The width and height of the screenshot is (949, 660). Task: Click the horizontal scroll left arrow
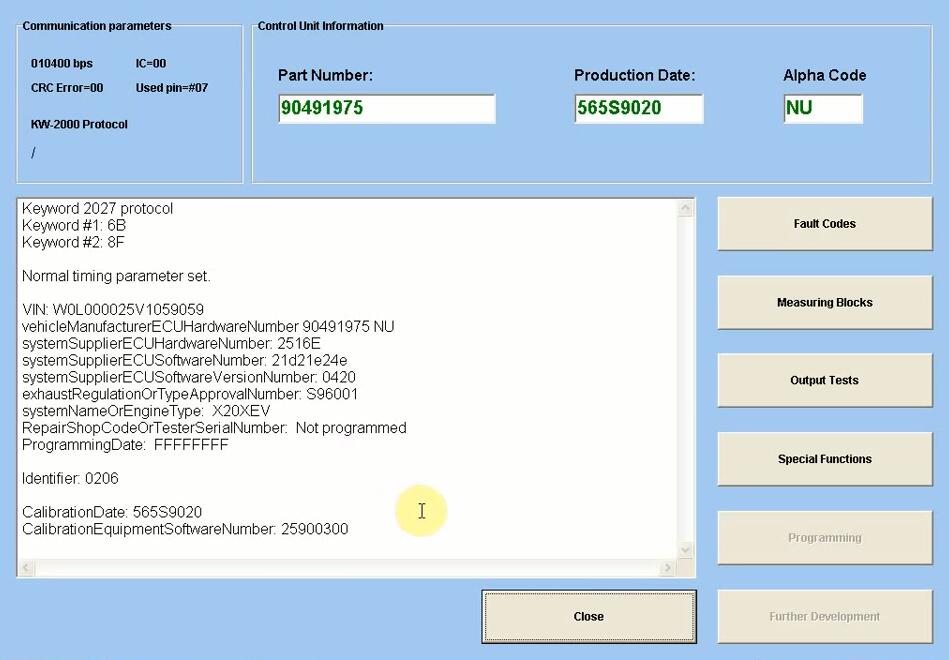(26, 568)
